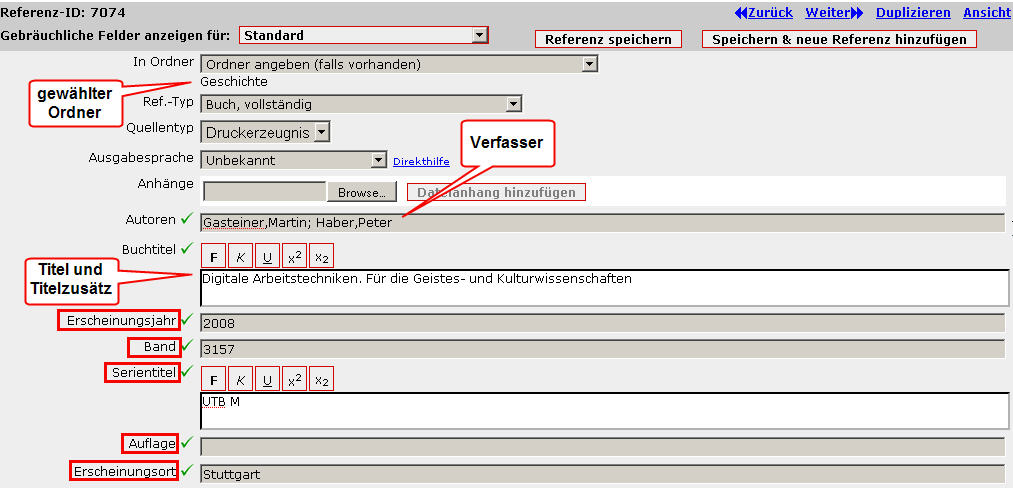This screenshot has height=488, width=1013.
Task: Expand the Ausgabesprache dropdown
Action: [378, 160]
